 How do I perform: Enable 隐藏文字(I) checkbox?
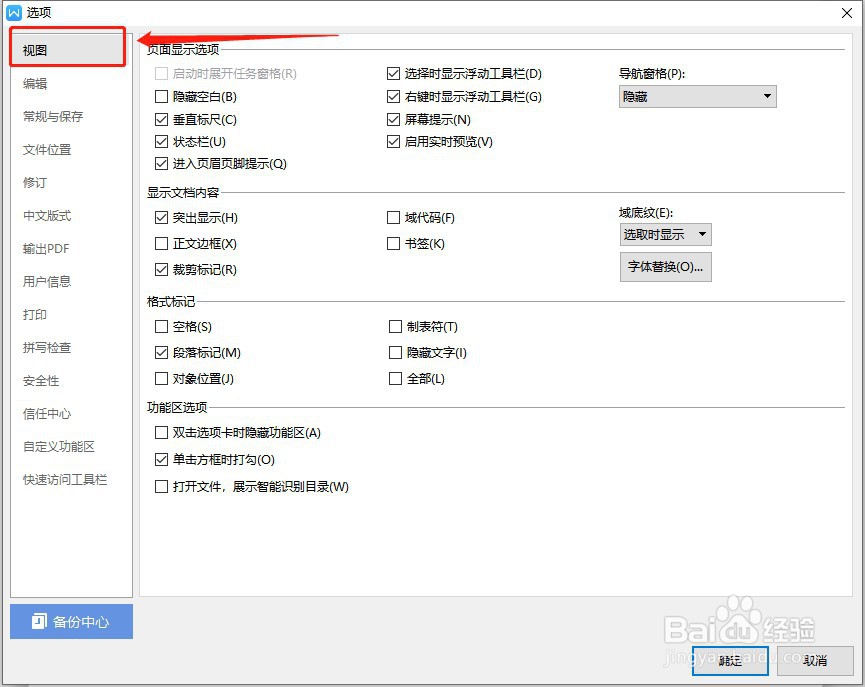pyautogui.click(x=395, y=352)
